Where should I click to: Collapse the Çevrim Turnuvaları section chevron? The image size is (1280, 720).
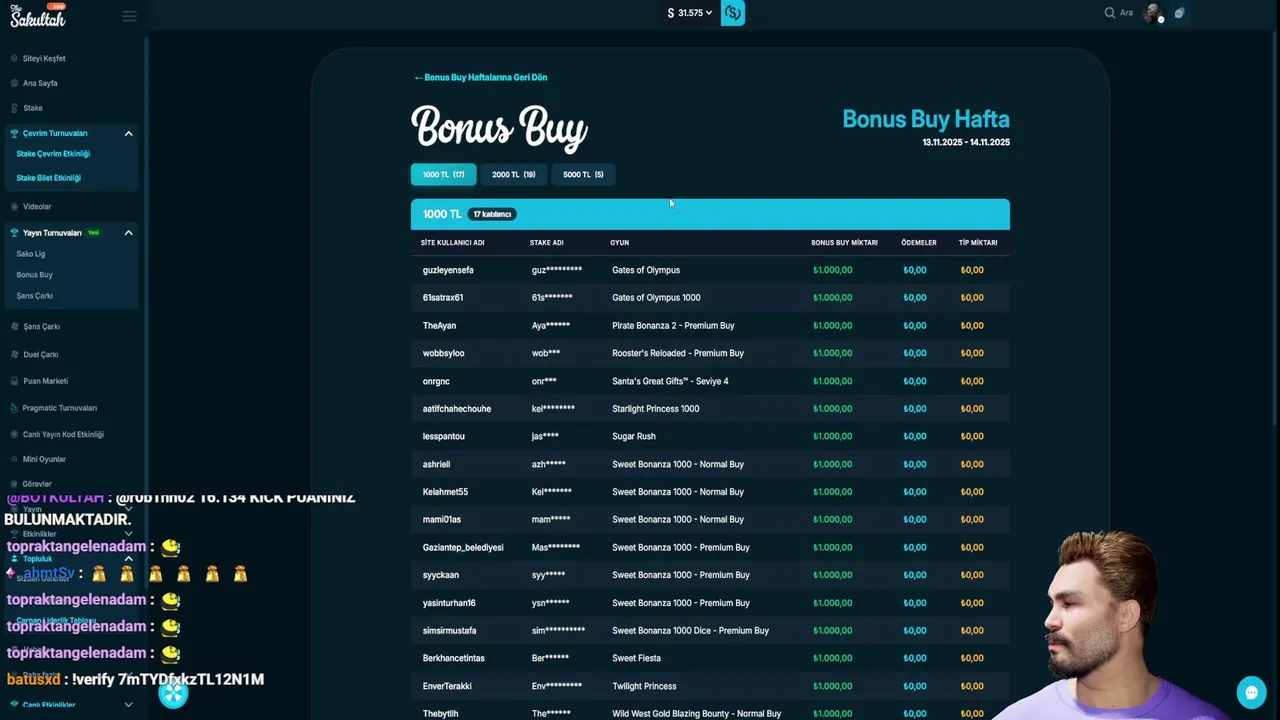(128, 133)
